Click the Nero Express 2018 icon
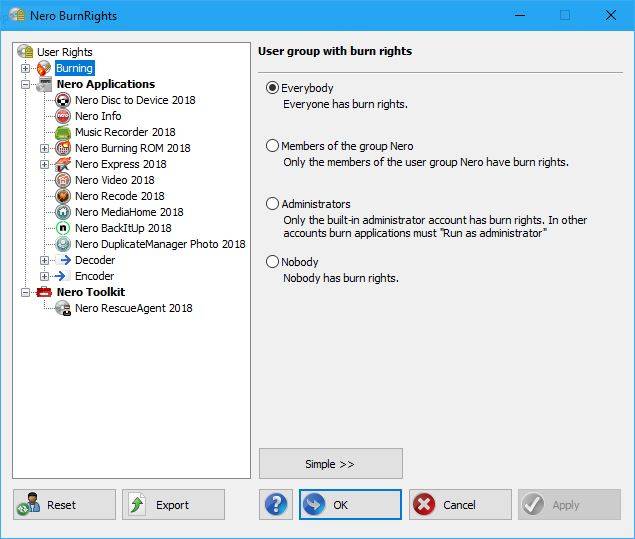635x539 pixels. coord(63,164)
